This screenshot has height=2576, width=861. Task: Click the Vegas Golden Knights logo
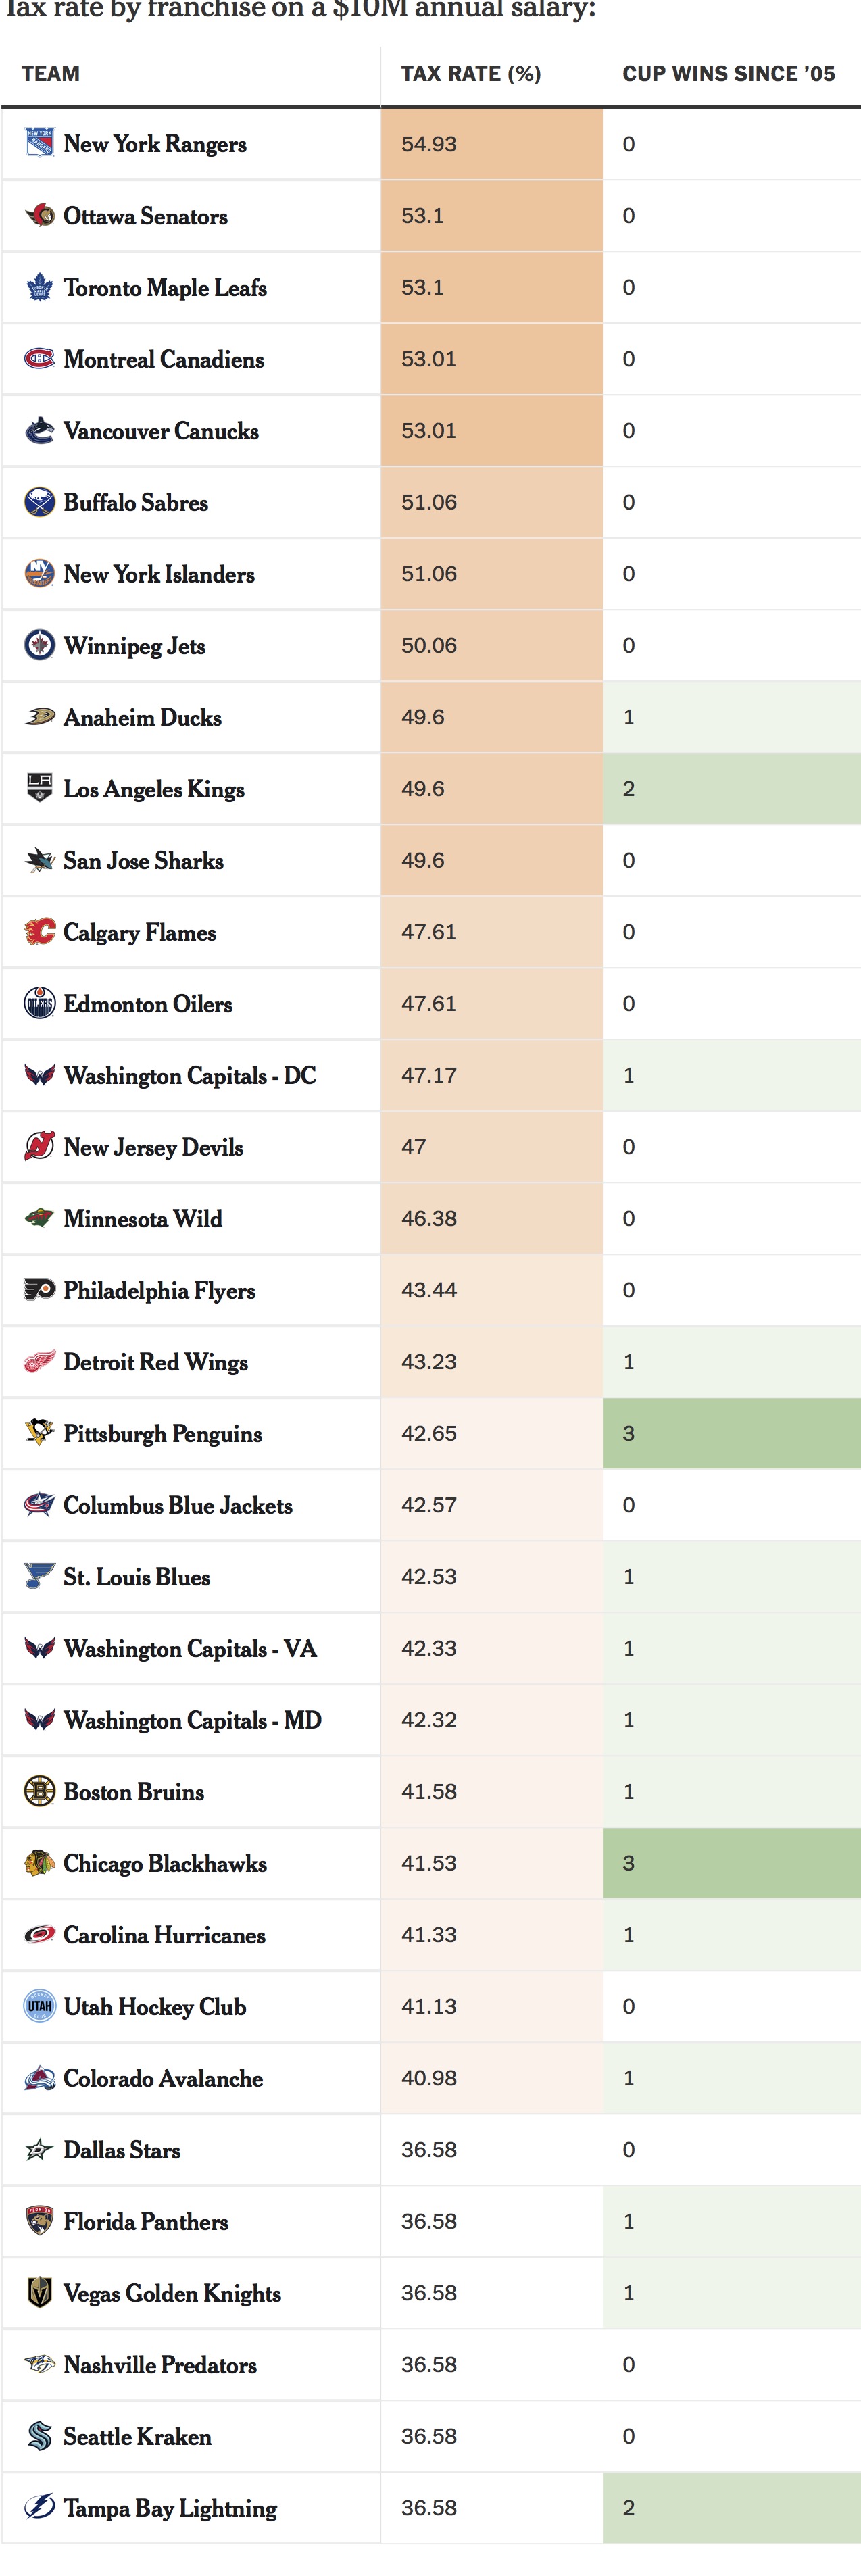tap(39, 2292)
